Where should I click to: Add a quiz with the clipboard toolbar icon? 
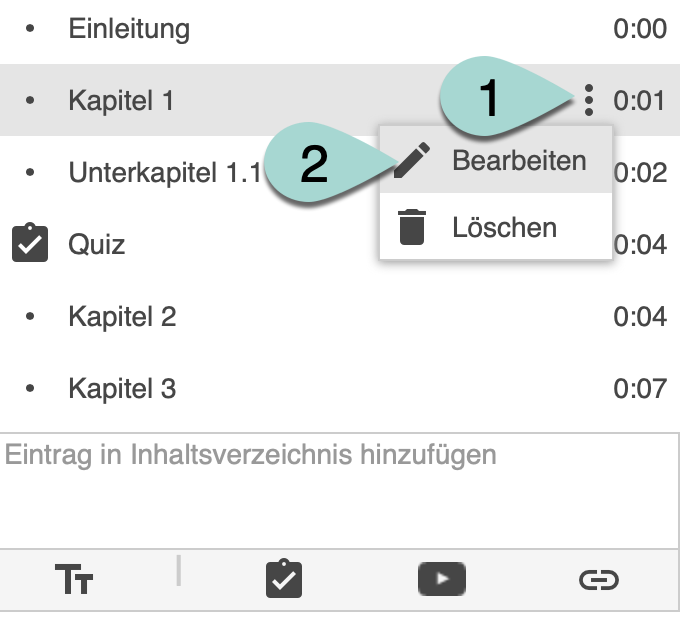[284, 579]
